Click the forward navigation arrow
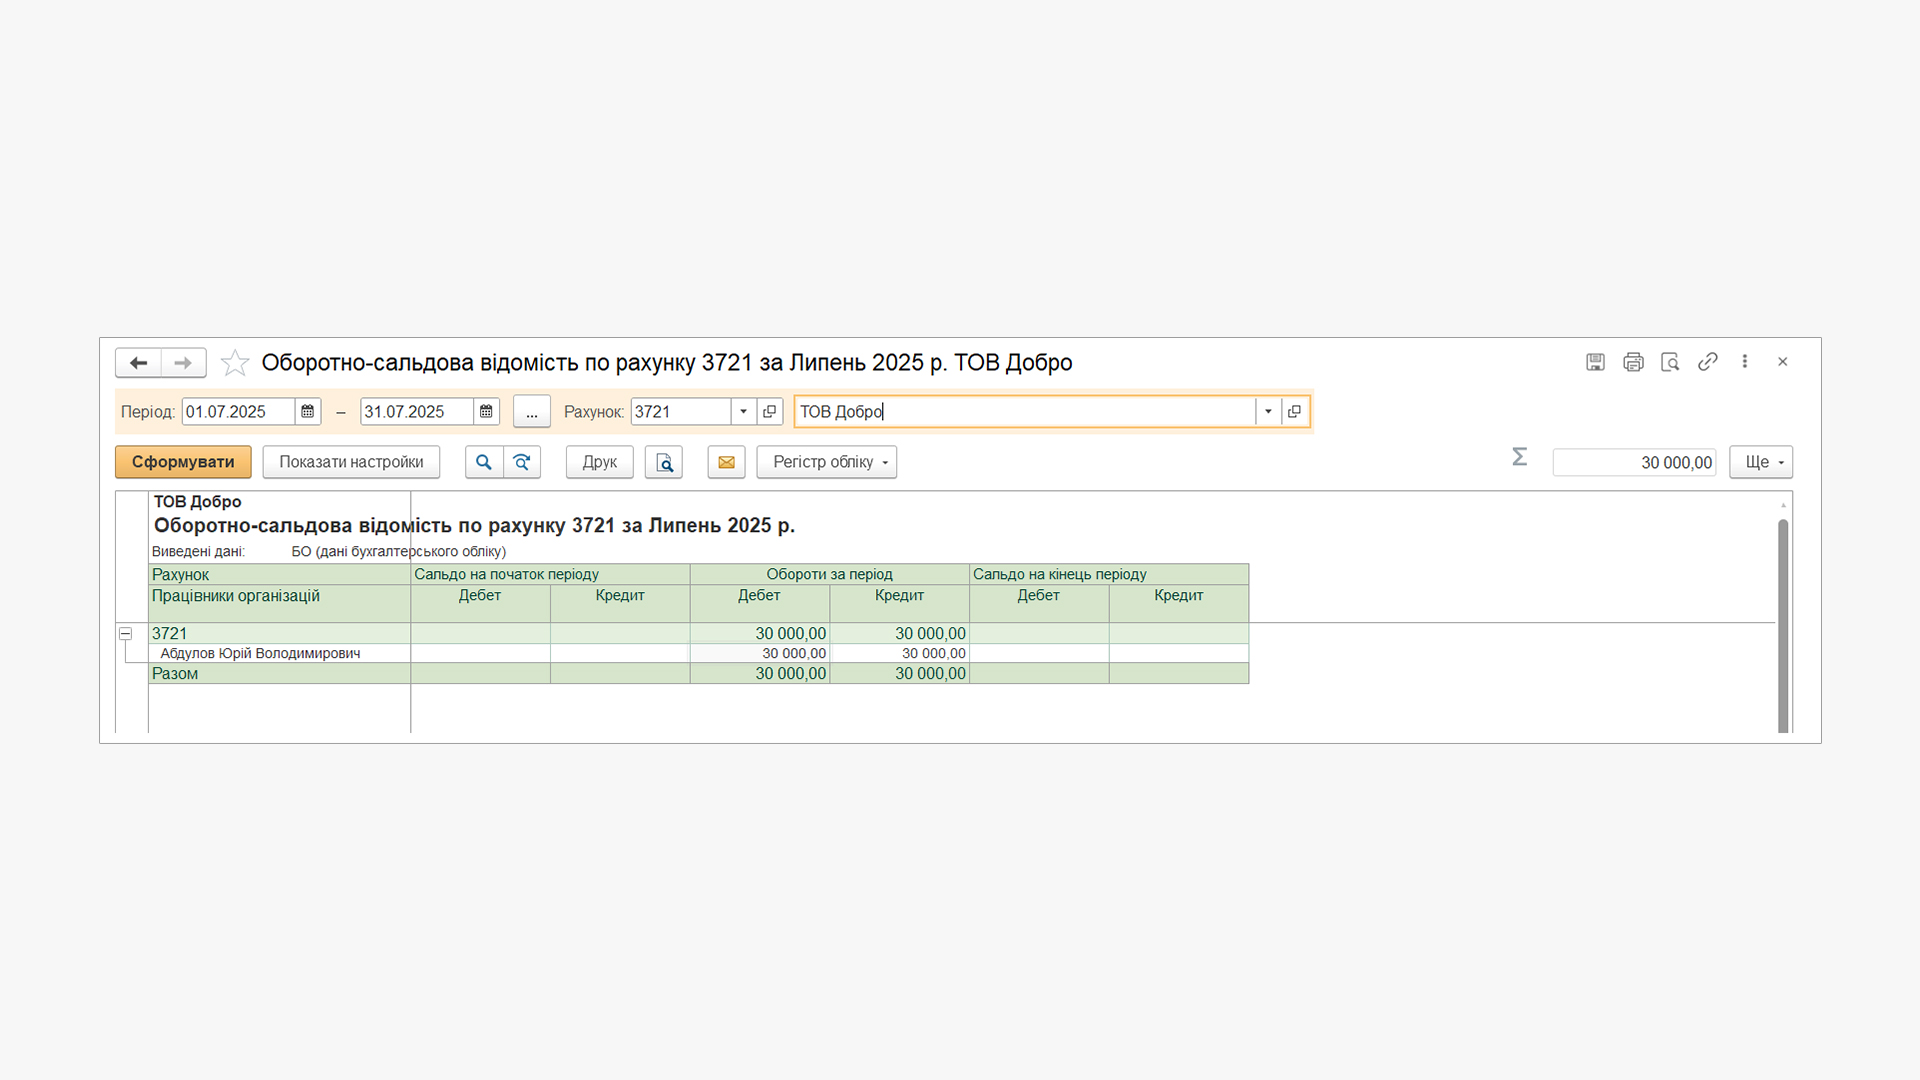This screenshot has width=1920, height=1080. [x=183, y=363]
